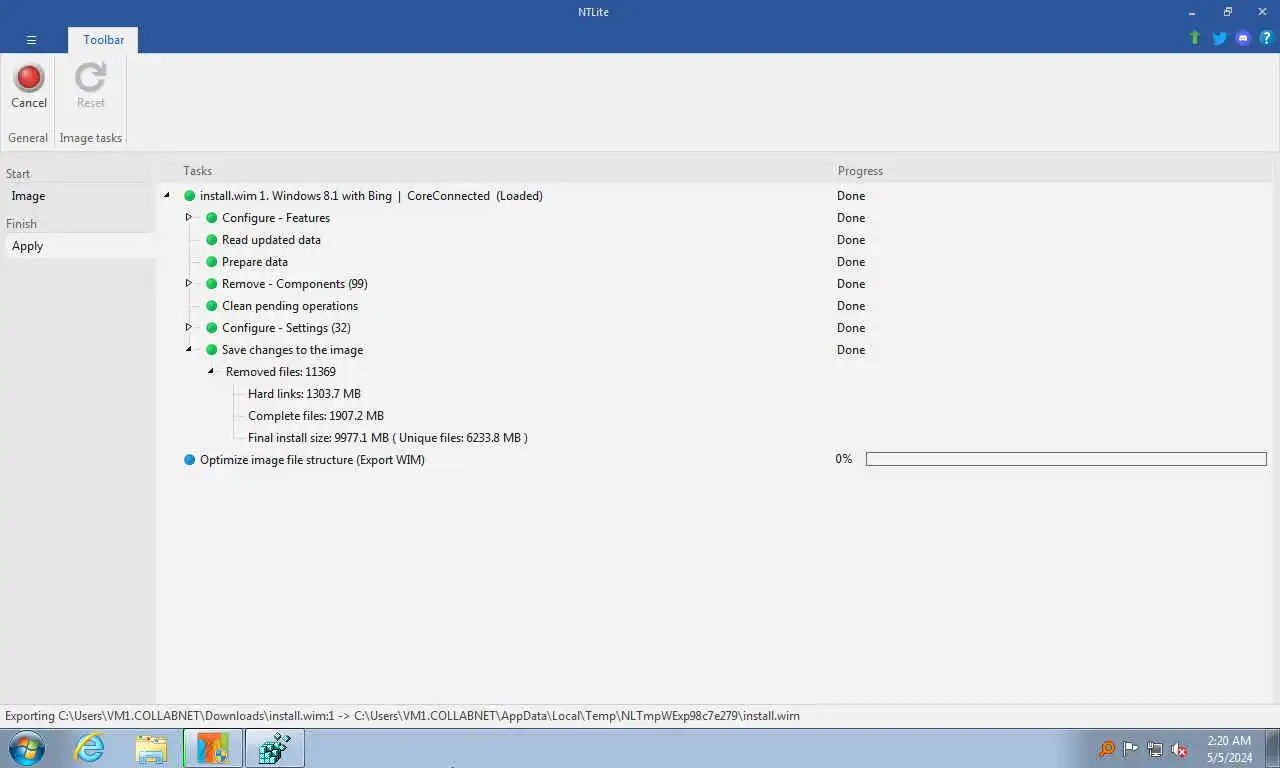Click blue dot beside Optimize image file structure
This screenshot has height=768, width=1280.
pyautogui.click(x=190, y=460)
